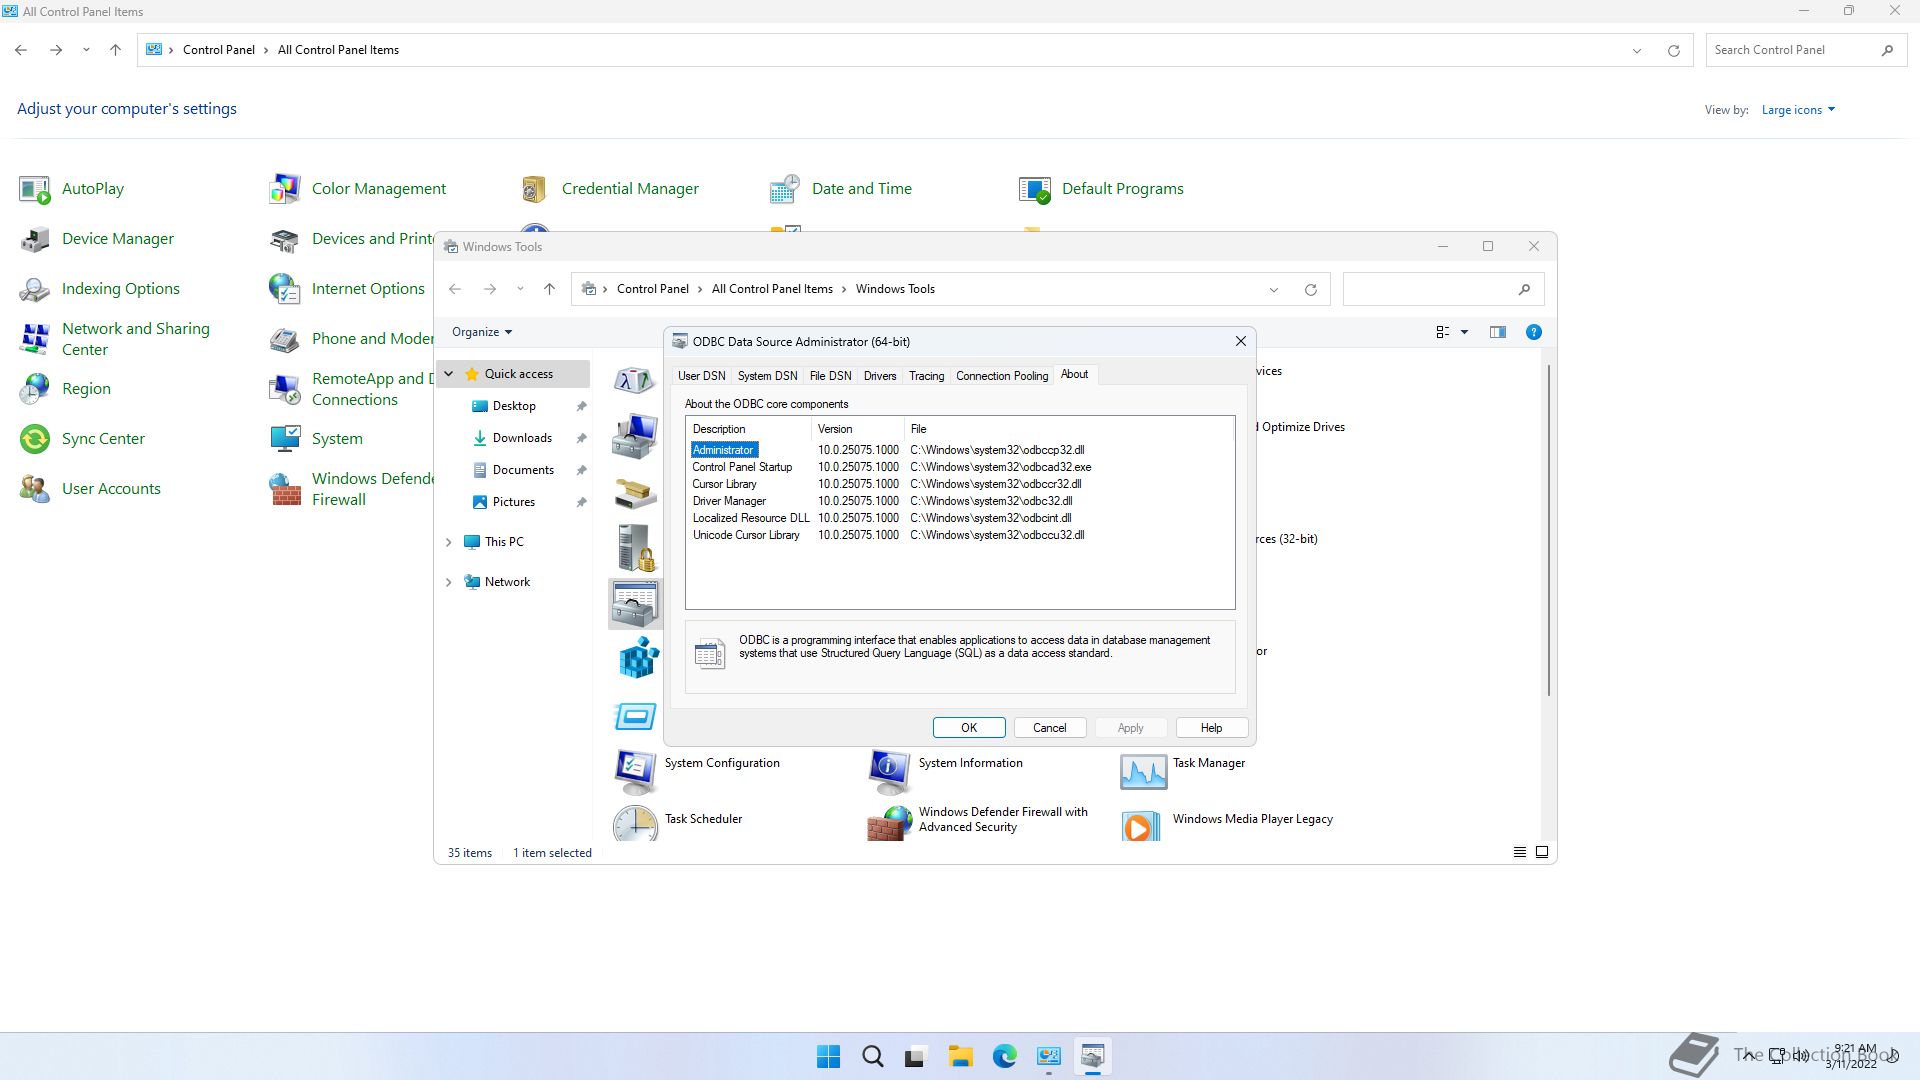Image resolution: width=1920 pixels, height=1080 pixels.
Task: Open Sync Center icon
Action: point(35,439)
